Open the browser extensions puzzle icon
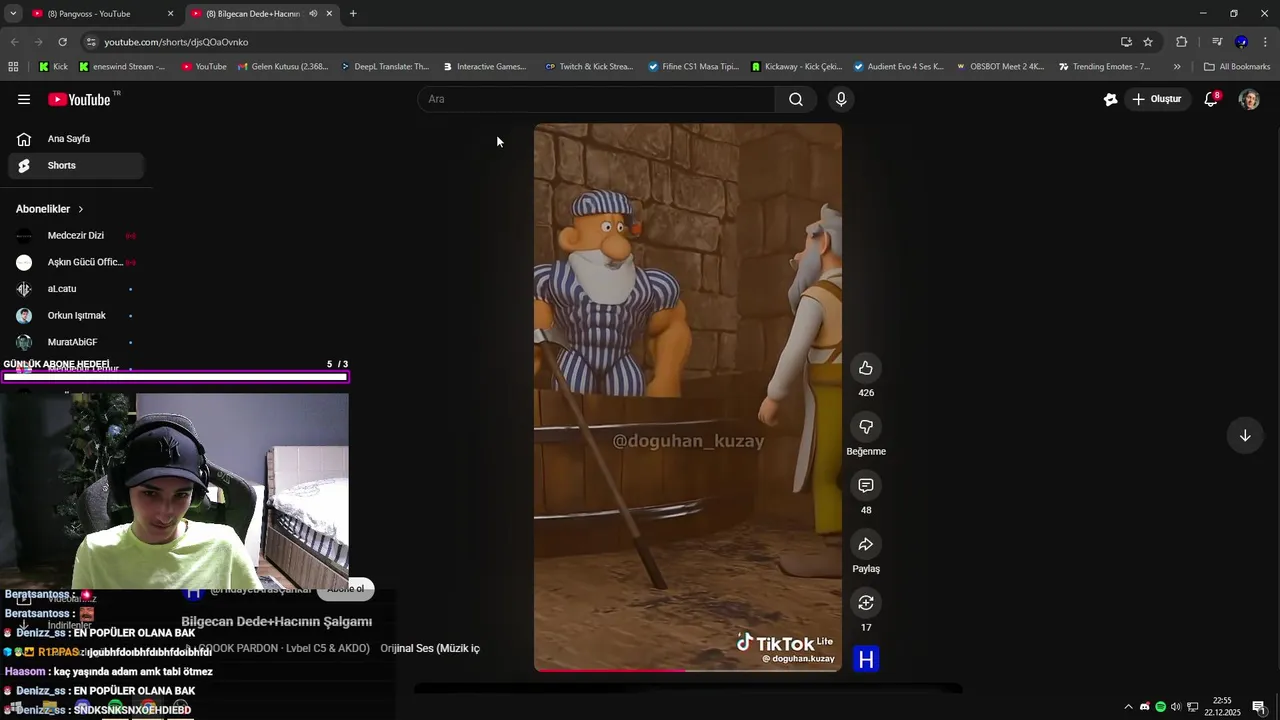The image size is (1280, 720). point(1181,42)
